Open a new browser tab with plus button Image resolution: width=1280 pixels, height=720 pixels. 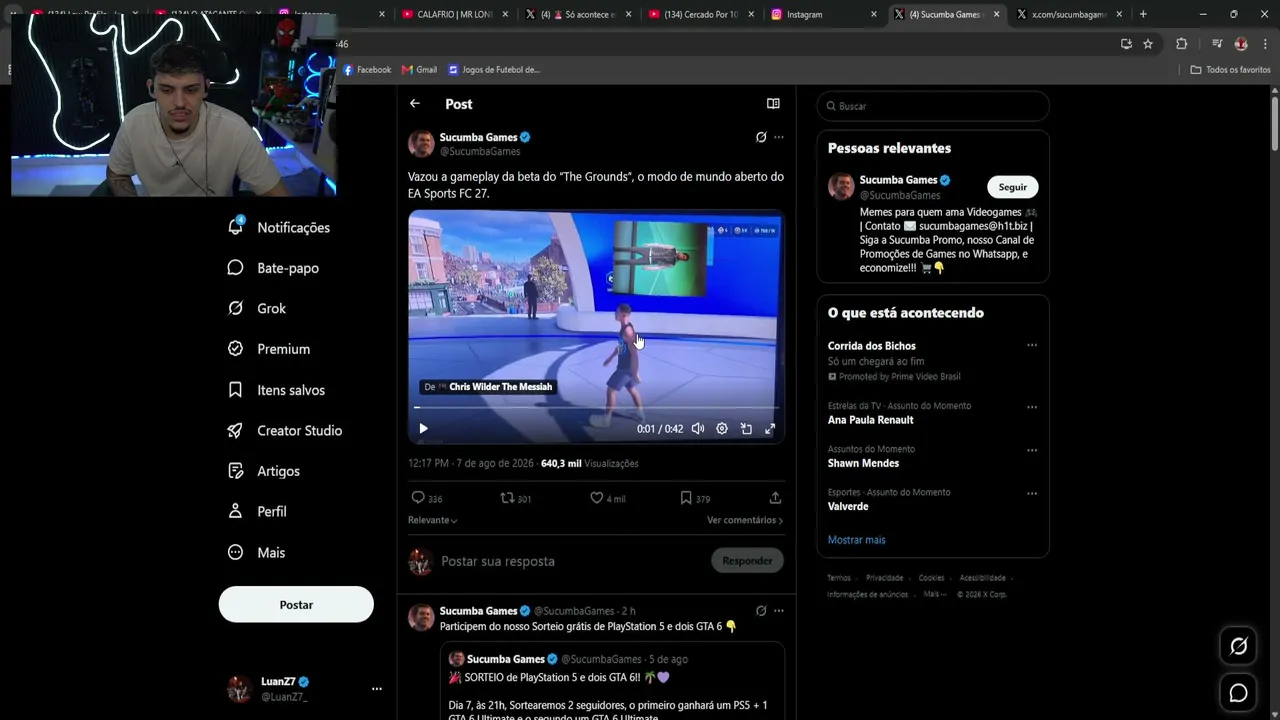tap(1143, 14)
